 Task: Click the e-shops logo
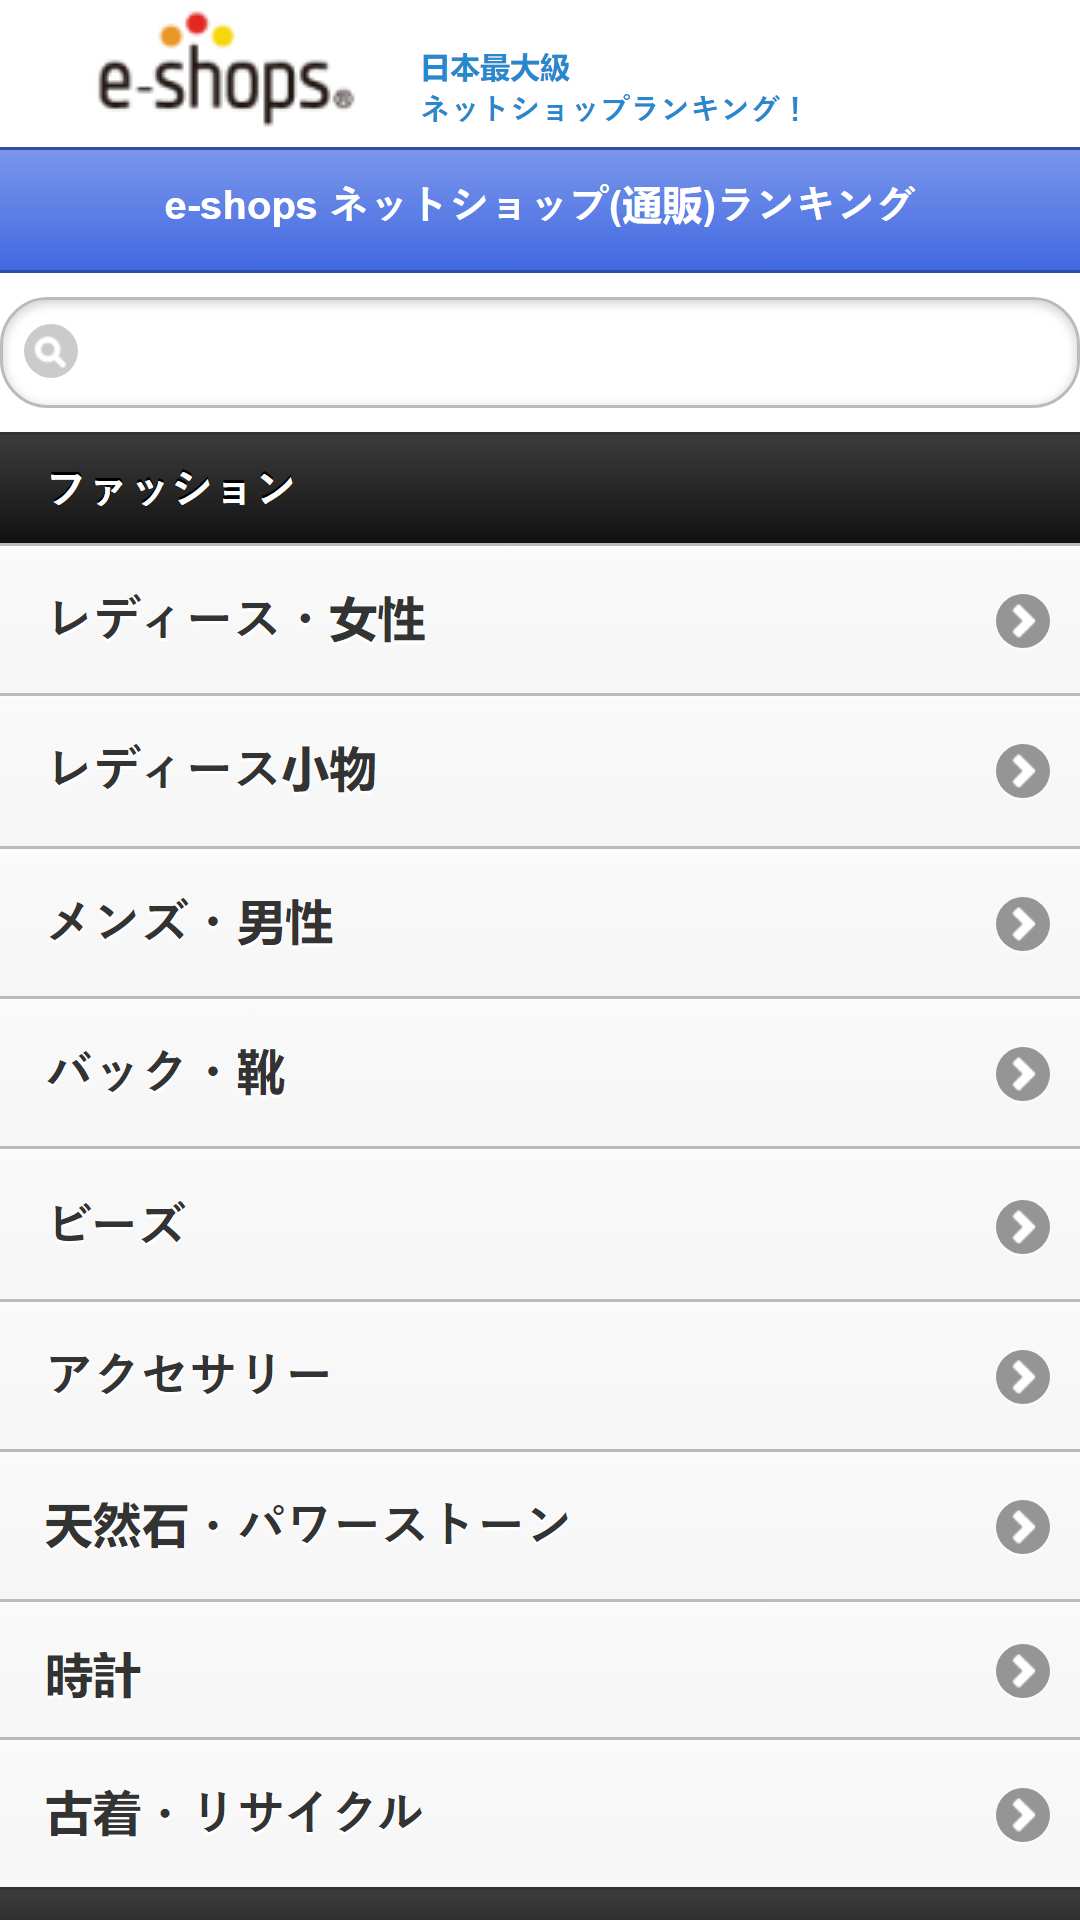[226, 68]
